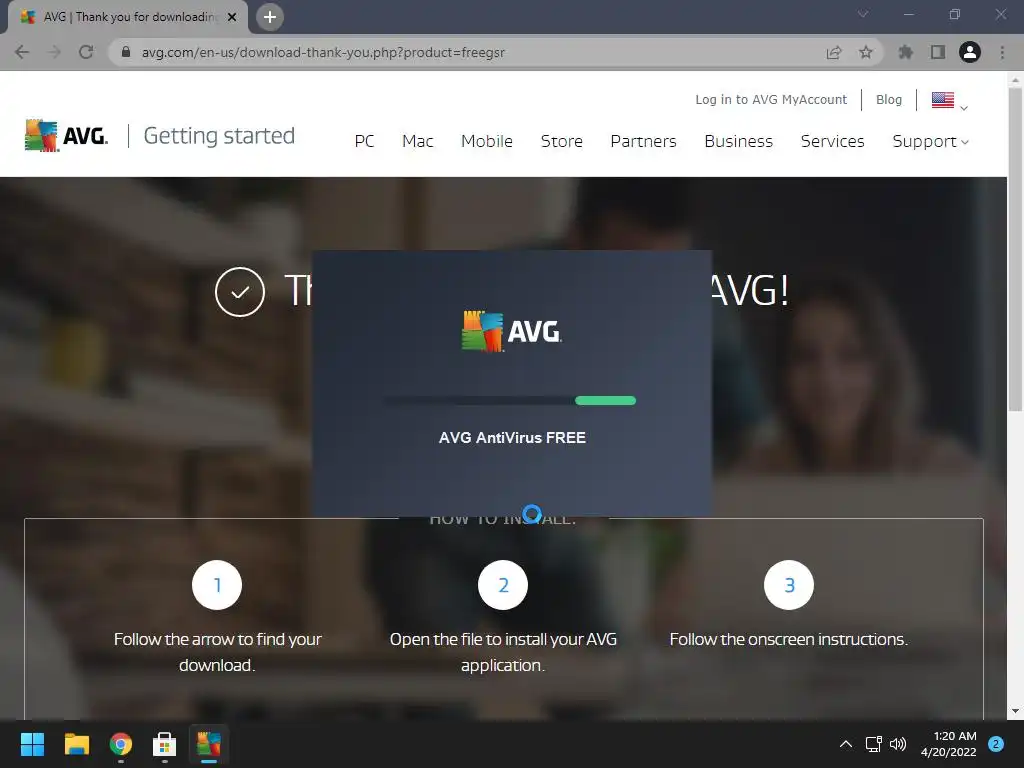Click Chrome icon in taskbar
The image size is (1024, 768).
point(121,744)
